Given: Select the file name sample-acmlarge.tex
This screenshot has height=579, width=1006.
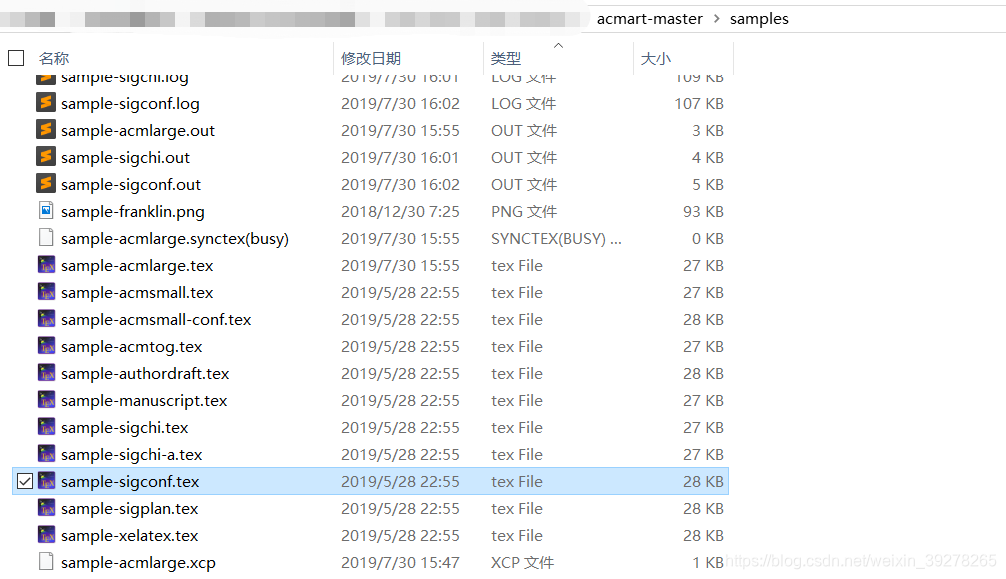Looking at the screenshot, I should 137,265.
